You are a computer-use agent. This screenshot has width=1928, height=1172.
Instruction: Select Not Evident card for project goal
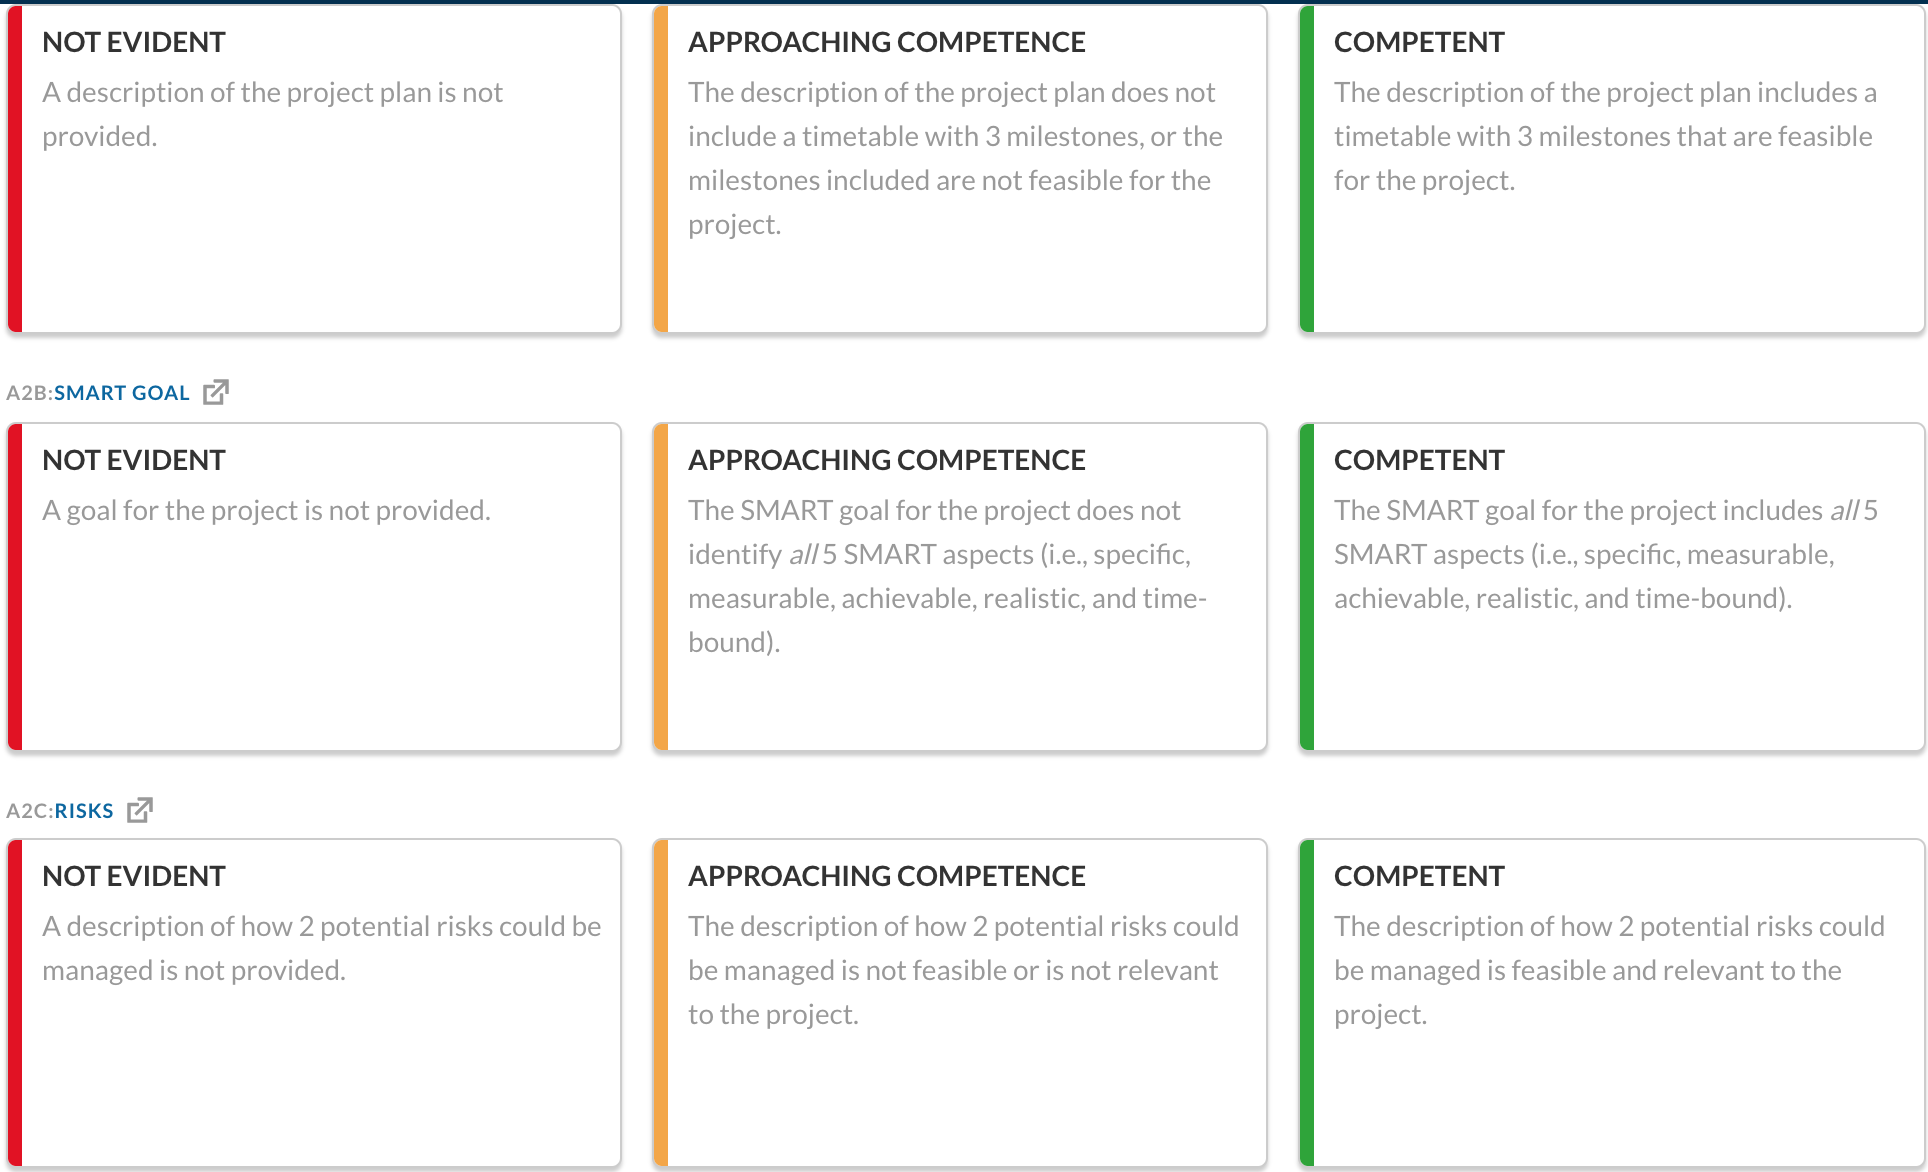314,587
